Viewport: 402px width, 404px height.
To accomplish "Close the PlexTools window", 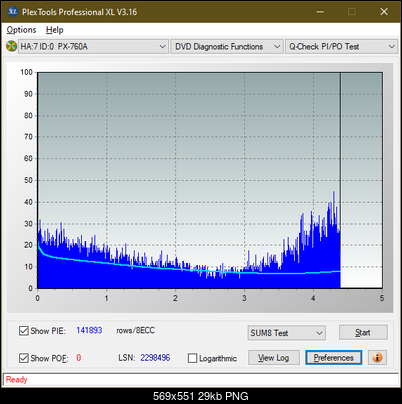I will [384, 12].
